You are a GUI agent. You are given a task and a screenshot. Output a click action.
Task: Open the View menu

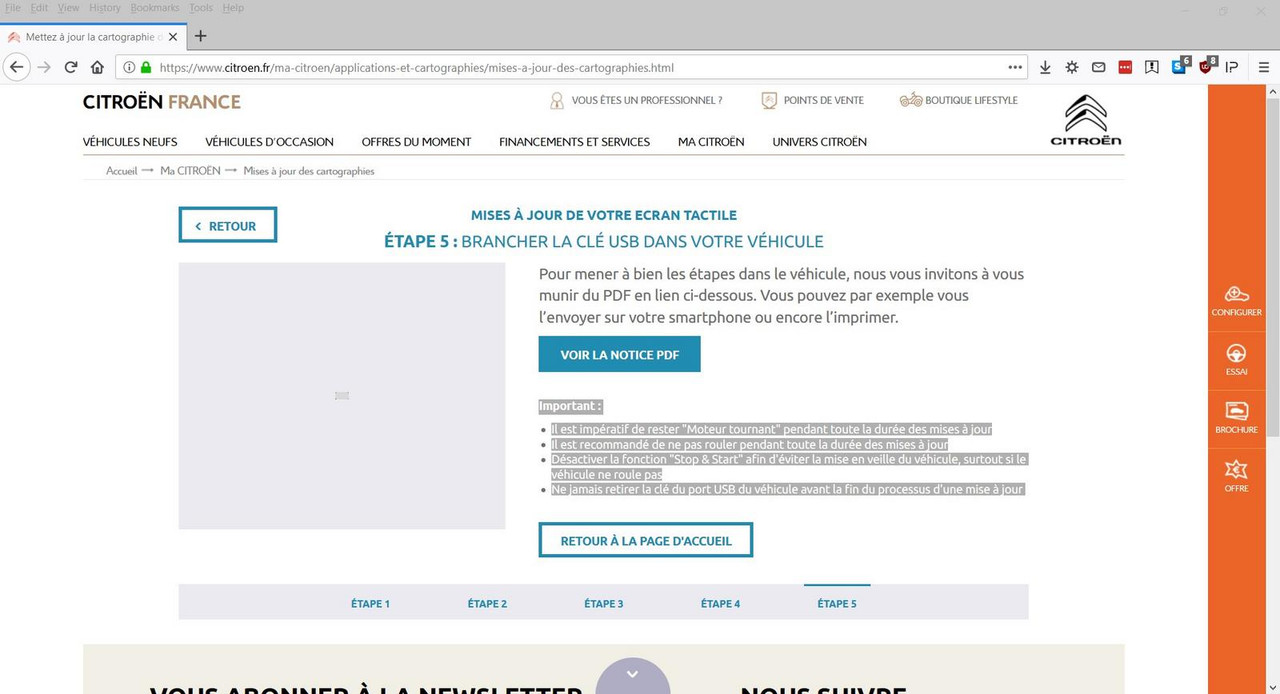pyautogui.click(x=68, y=8)
